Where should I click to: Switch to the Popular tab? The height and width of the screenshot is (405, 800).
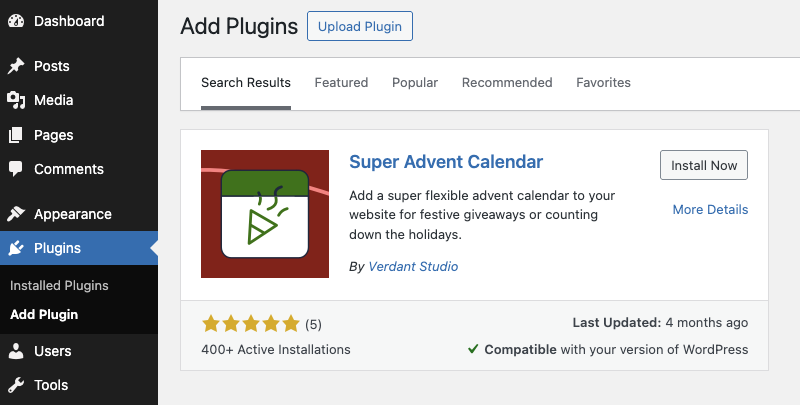coord(415,83)
